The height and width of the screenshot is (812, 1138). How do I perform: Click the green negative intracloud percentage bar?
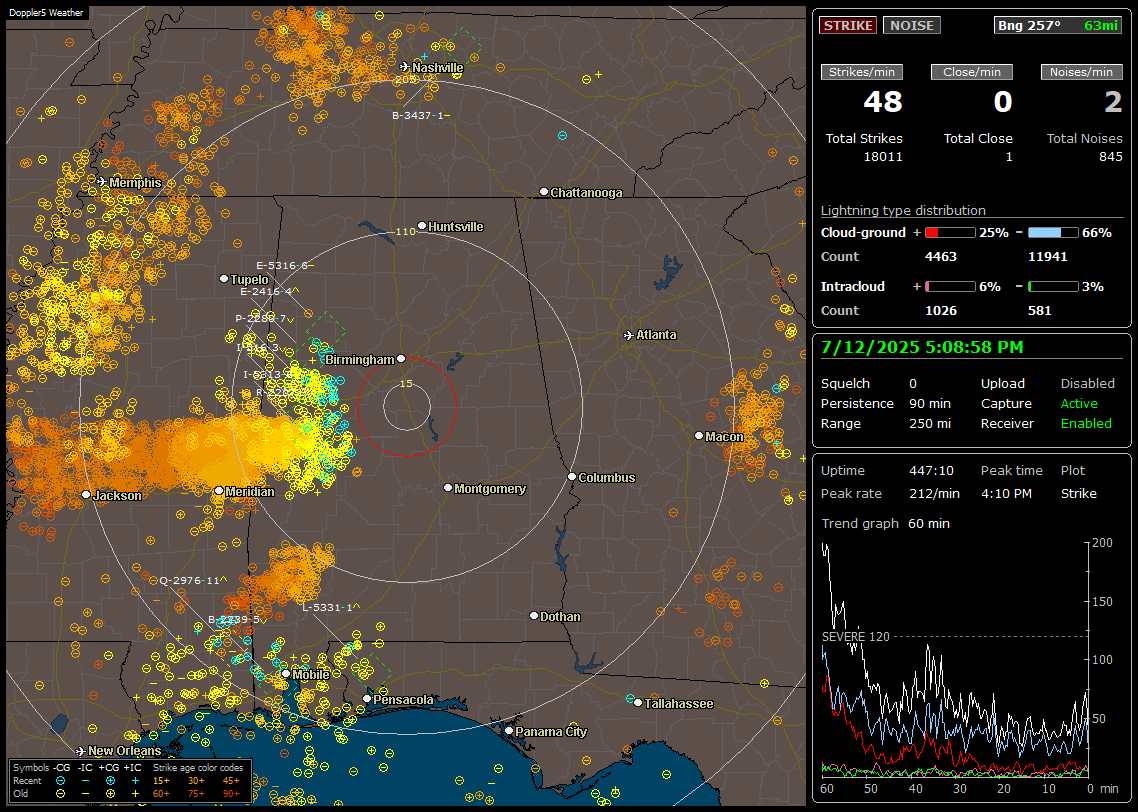click(x=1053, y=287)
